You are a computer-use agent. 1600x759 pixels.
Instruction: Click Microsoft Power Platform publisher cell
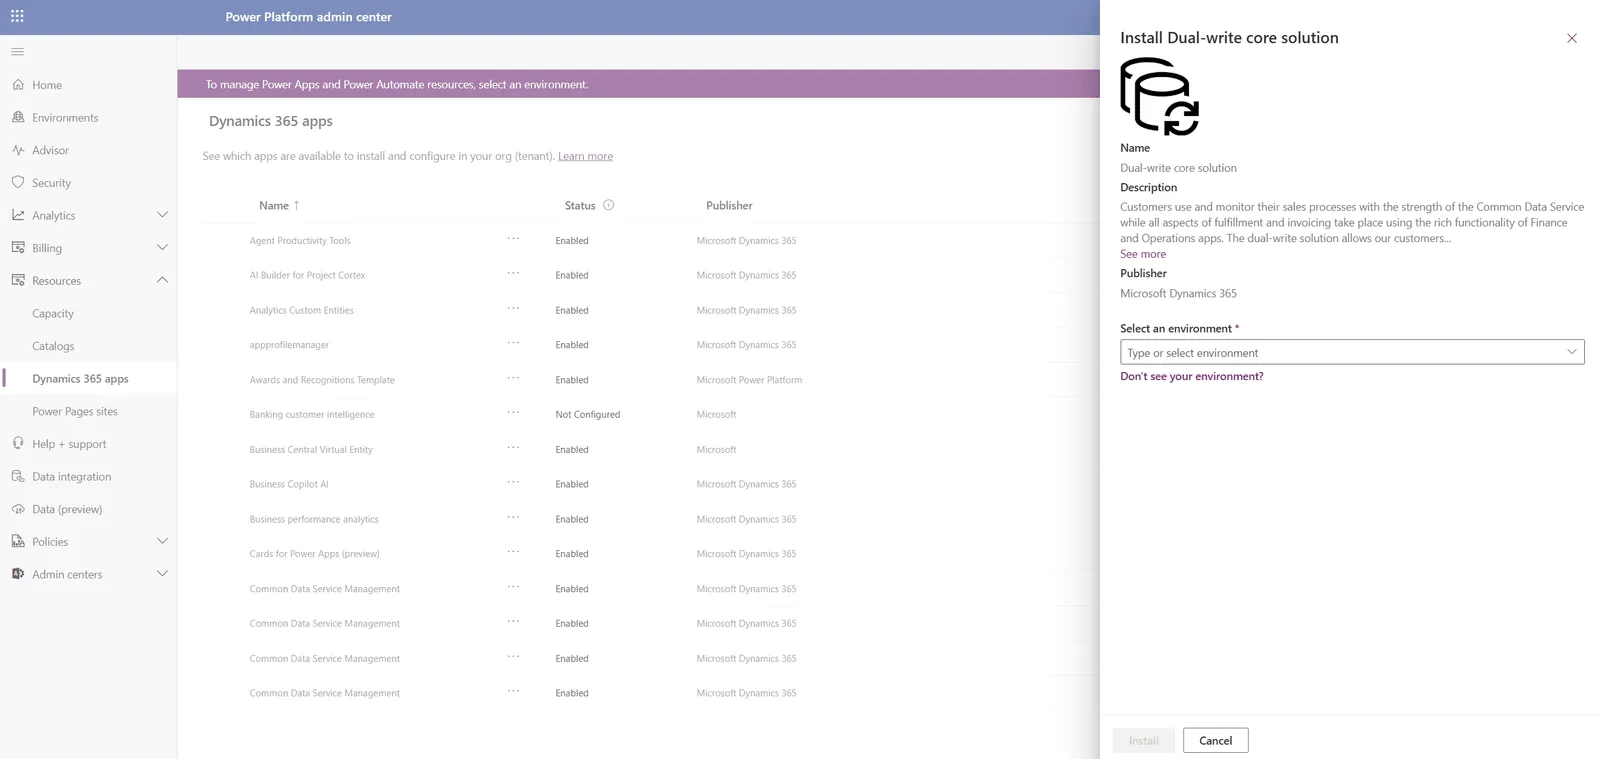(749, 380)
